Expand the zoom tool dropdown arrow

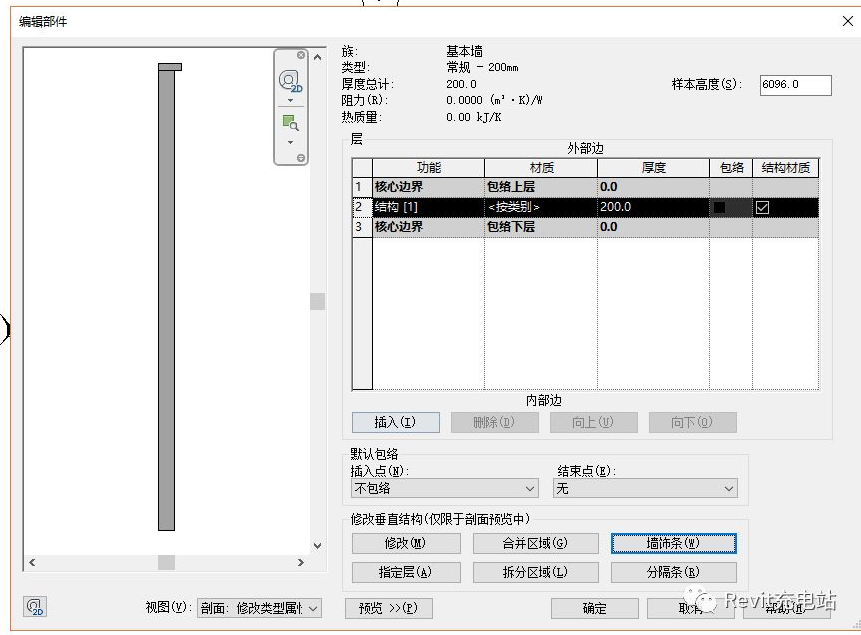[x=290, y=142]
